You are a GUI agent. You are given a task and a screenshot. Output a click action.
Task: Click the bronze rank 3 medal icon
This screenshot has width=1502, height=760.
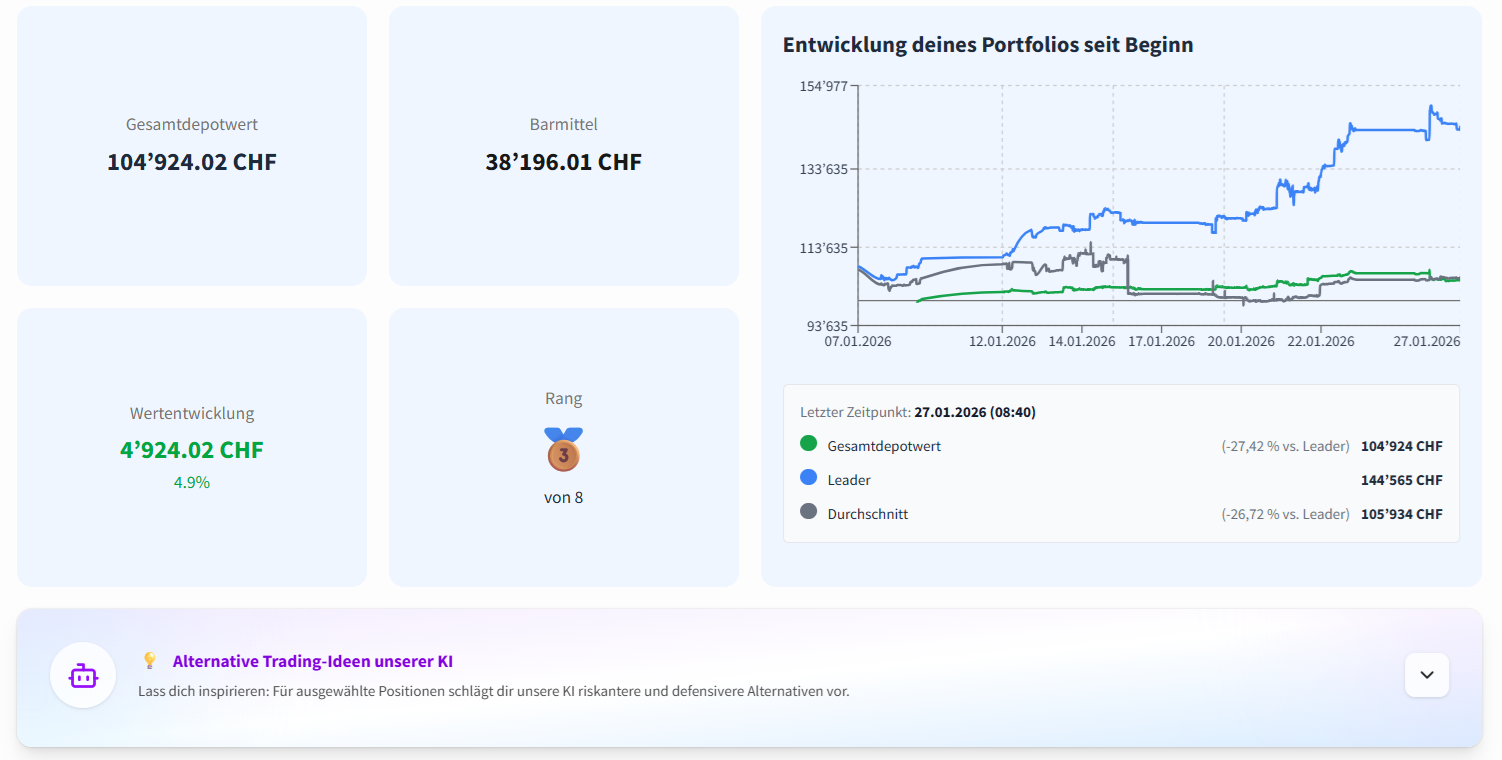pos(563,451)
